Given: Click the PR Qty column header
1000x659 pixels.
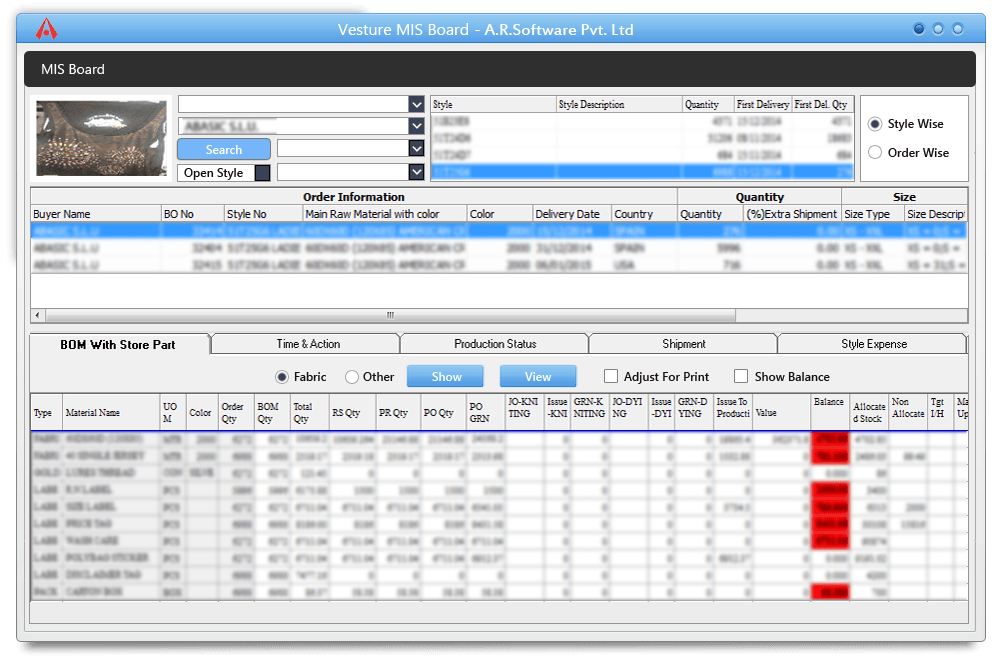Looking at the screenshot, I should pos(398,413).
